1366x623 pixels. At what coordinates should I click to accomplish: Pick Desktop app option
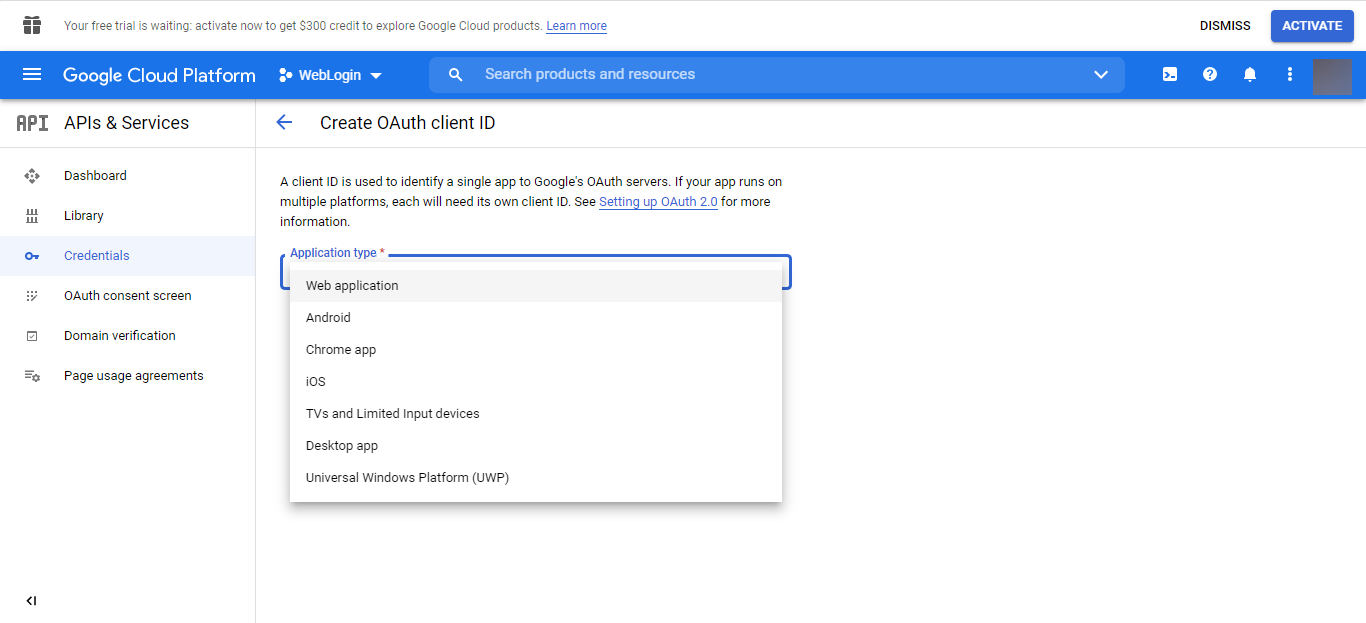coord(536,446)
